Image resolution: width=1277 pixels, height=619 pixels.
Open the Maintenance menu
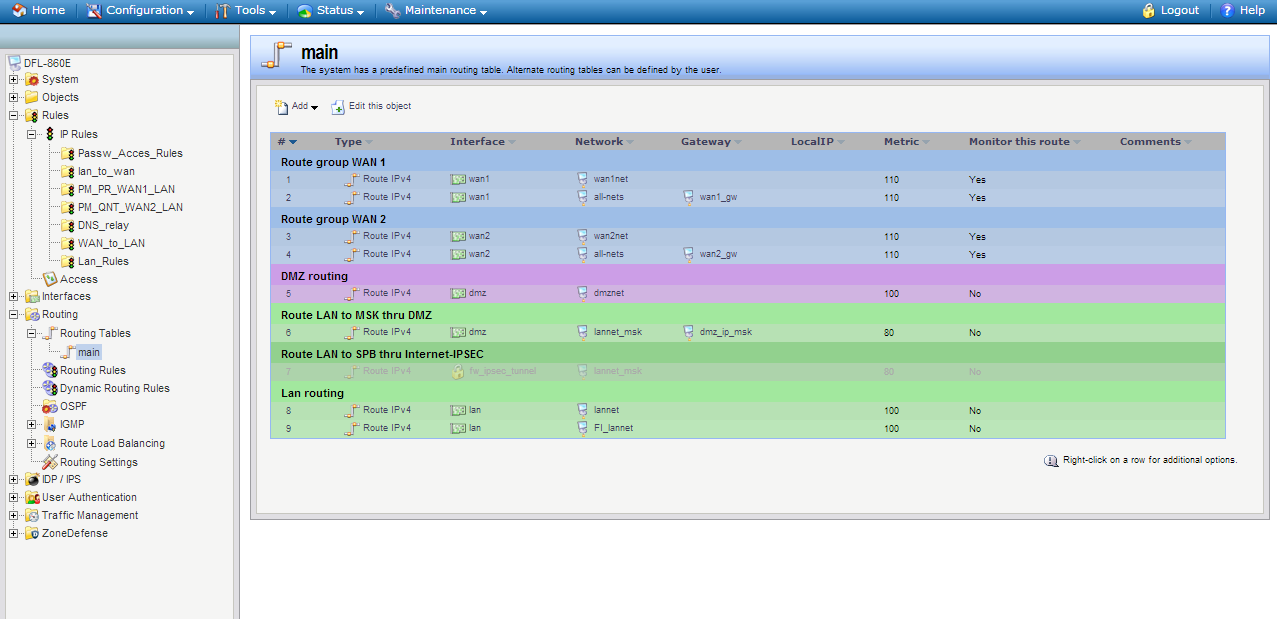(437, 10)
